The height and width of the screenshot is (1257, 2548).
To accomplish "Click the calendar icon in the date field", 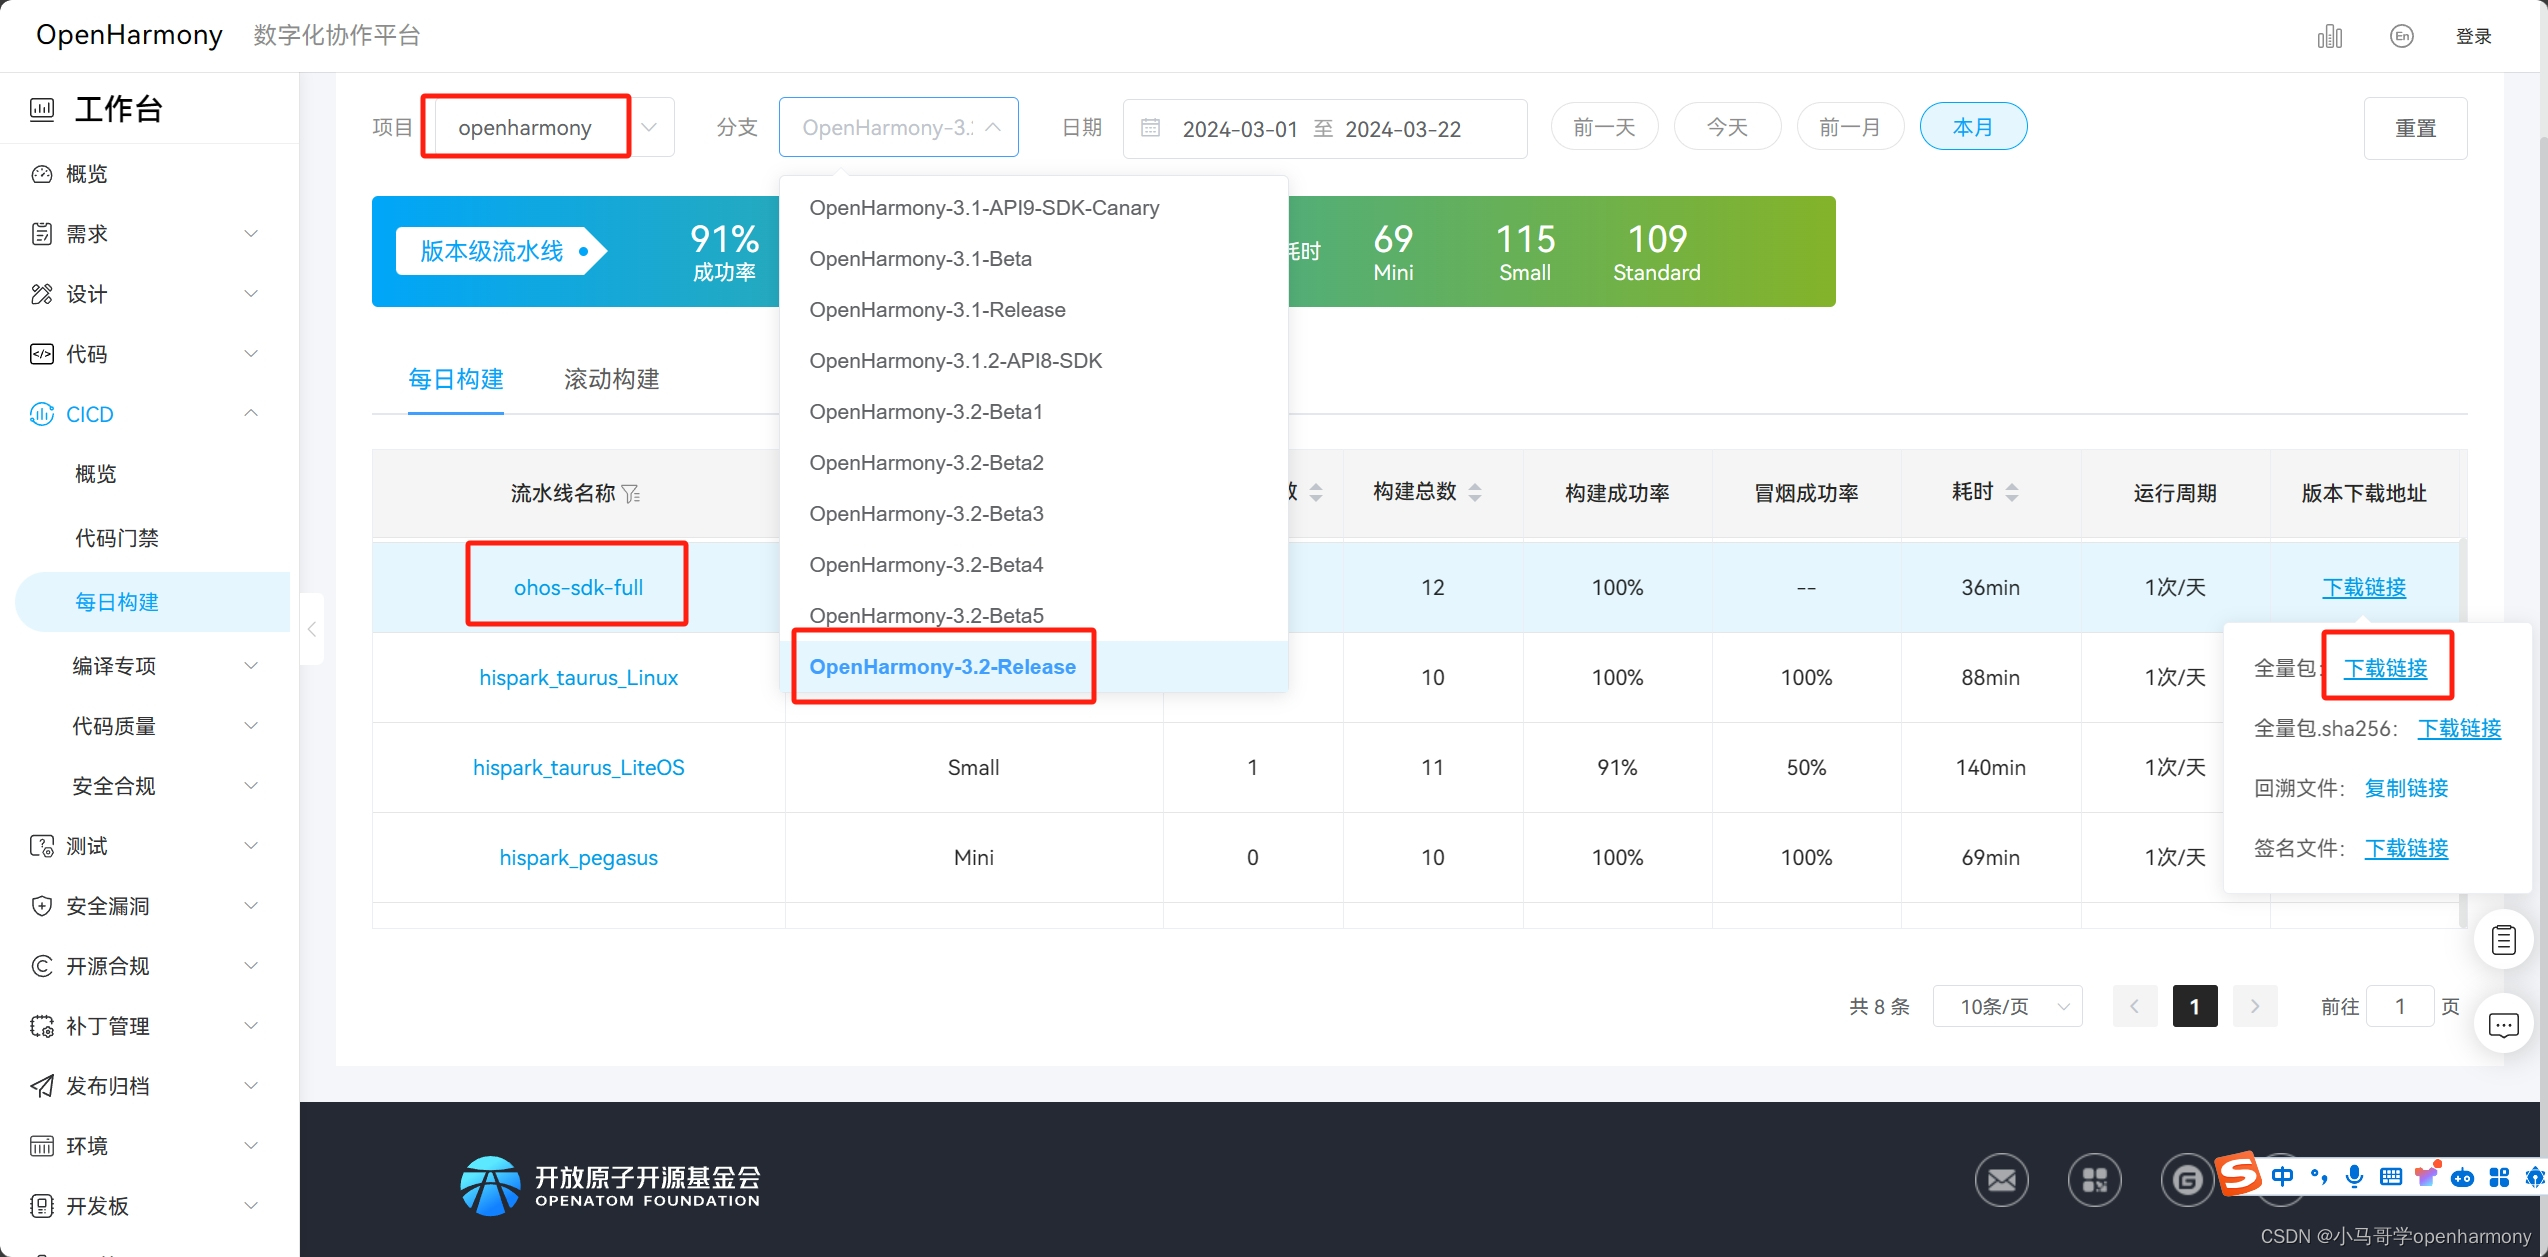I will click(x=1149, y=128).
